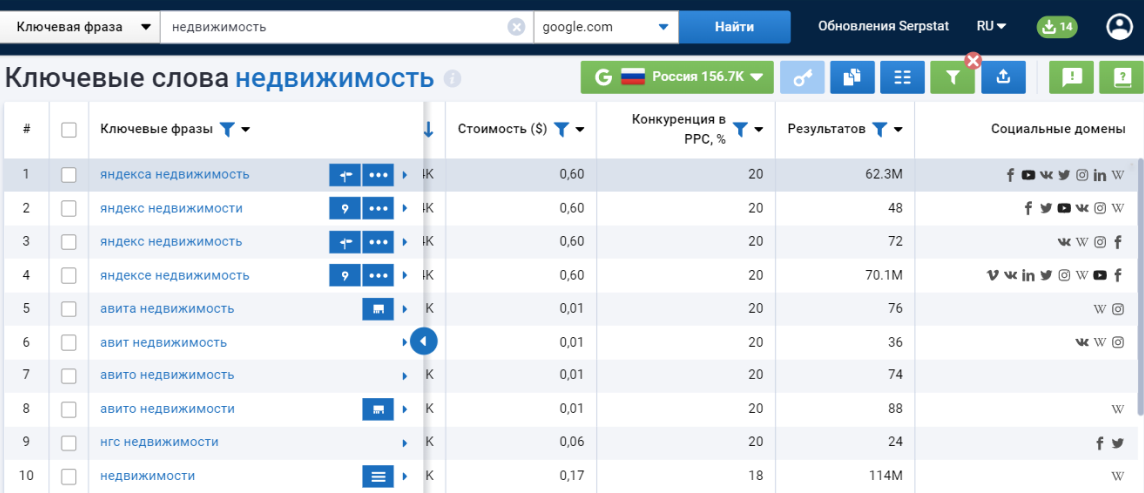This screenshot has width=1144, height=493.
Task: Tick the checkbox for авит недвижимость
Action: 69,343
